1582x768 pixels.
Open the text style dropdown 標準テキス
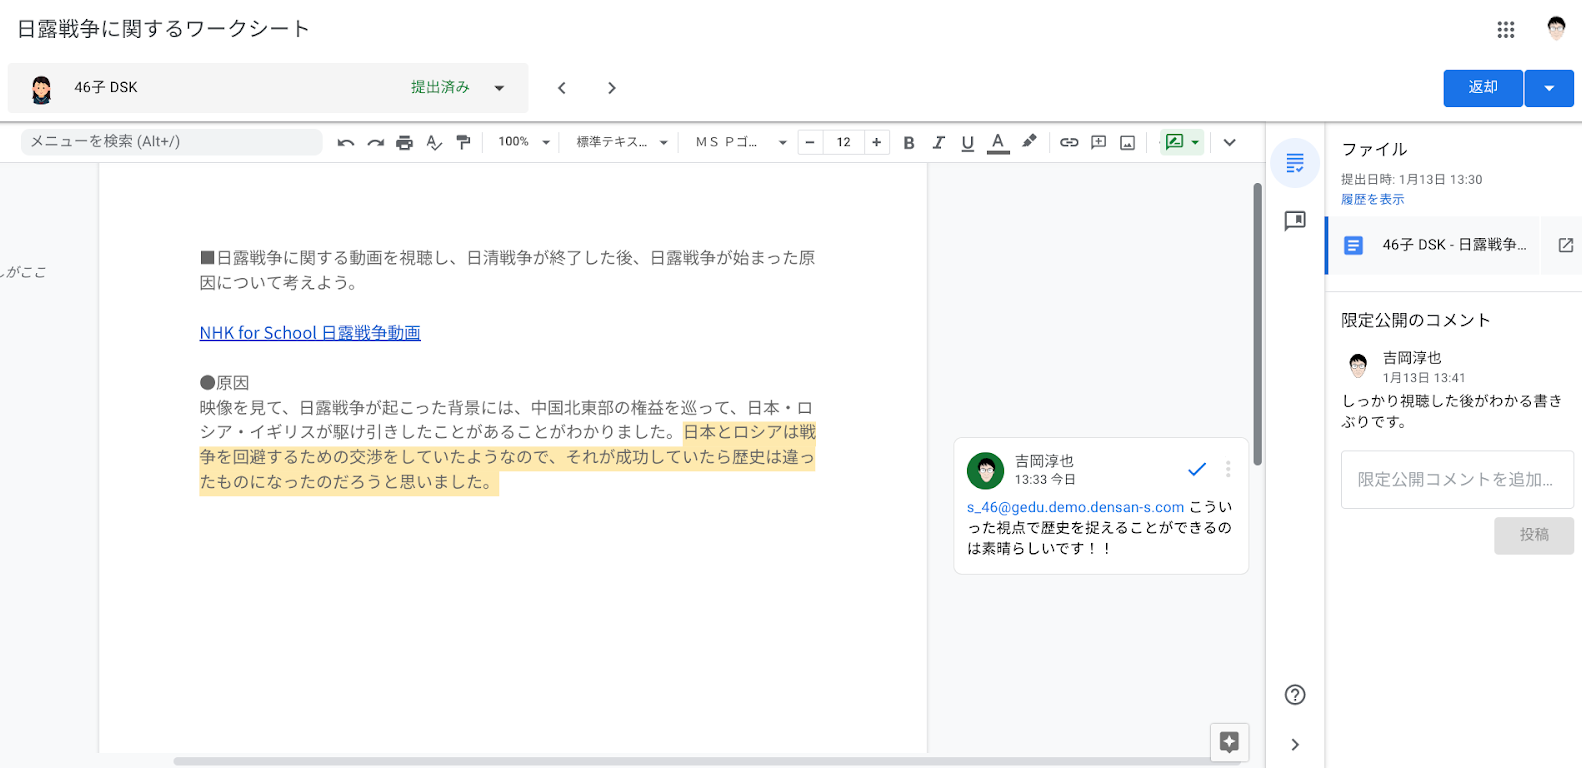(x=621, y=142)
